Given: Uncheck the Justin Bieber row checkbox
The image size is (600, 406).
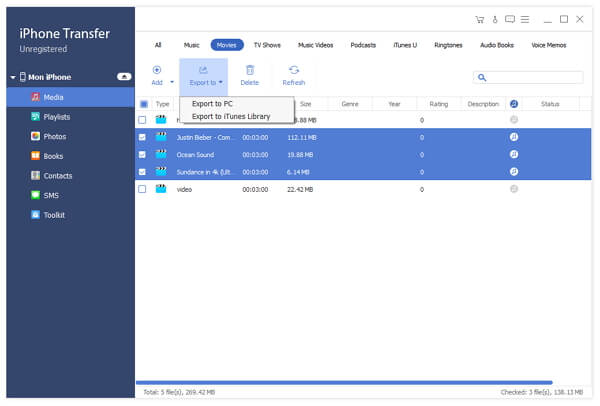Looking at the screenshot, I should tap(142, 137).
